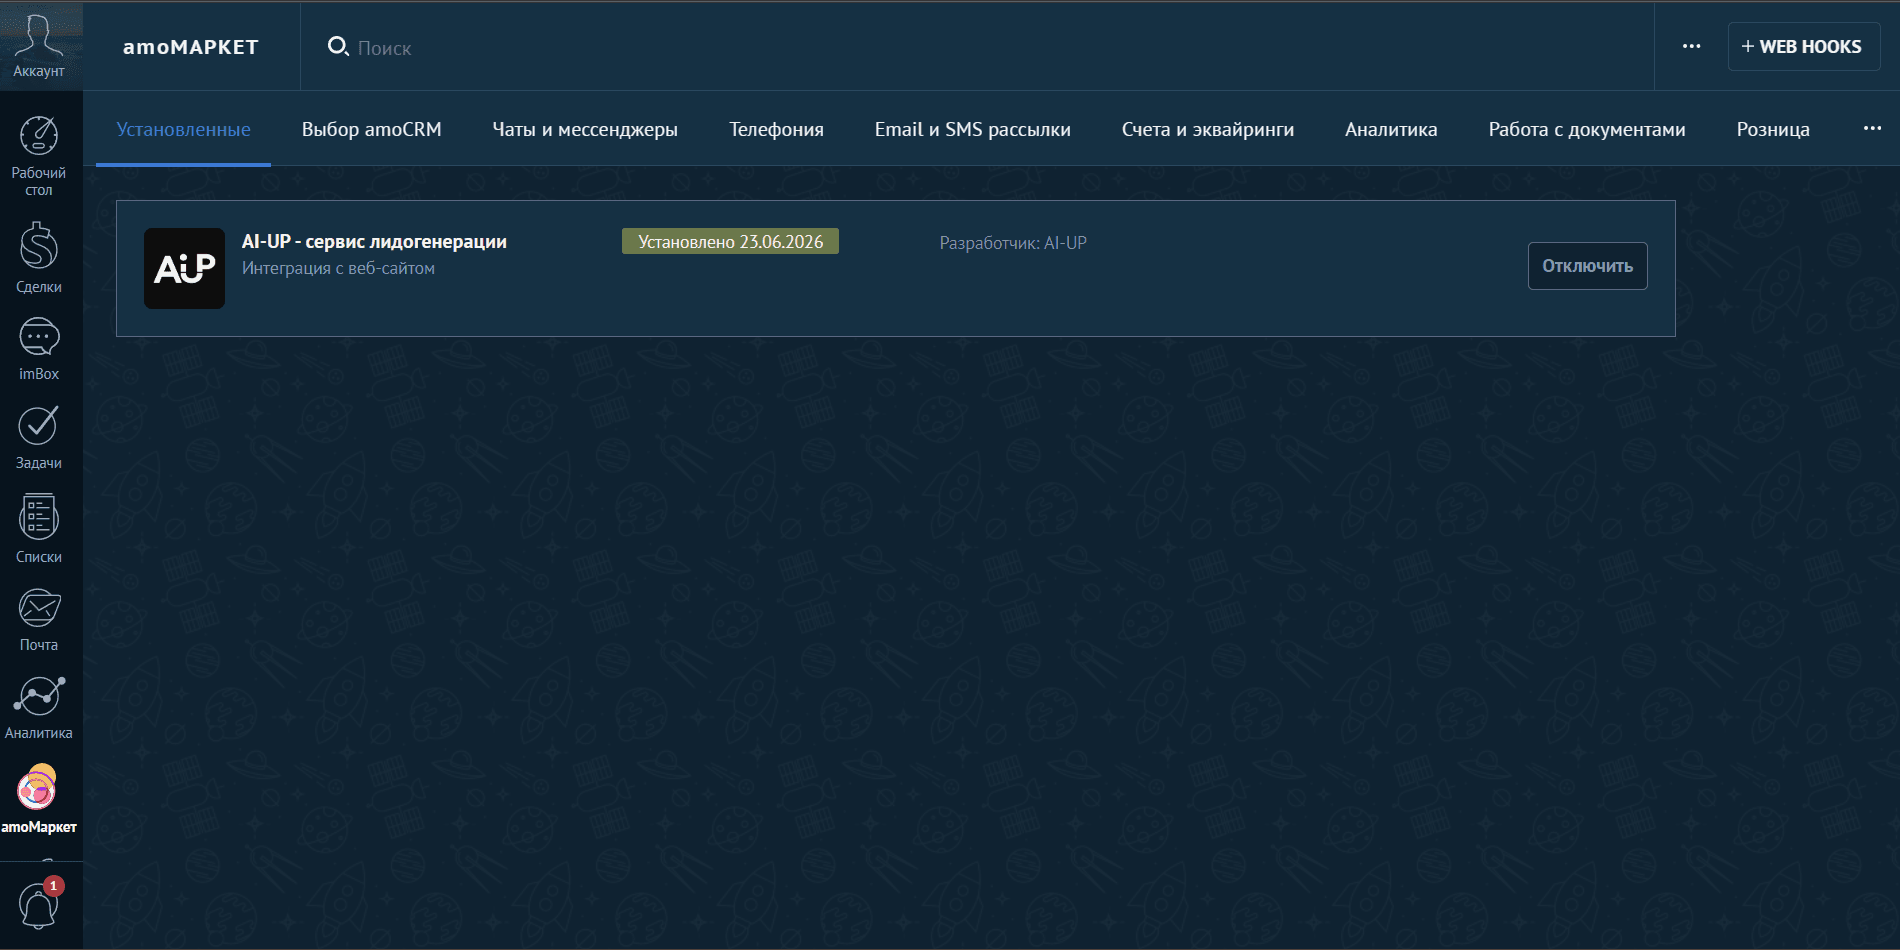Viewport: 1900px width, 950px height.
Task: Click the search magnifier icon
Action: [338, 46]
